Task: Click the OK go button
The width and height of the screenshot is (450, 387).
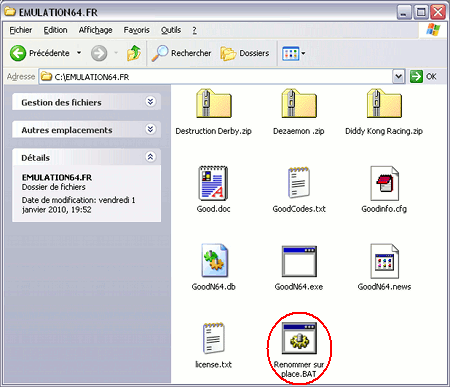Action: point(423,77)
